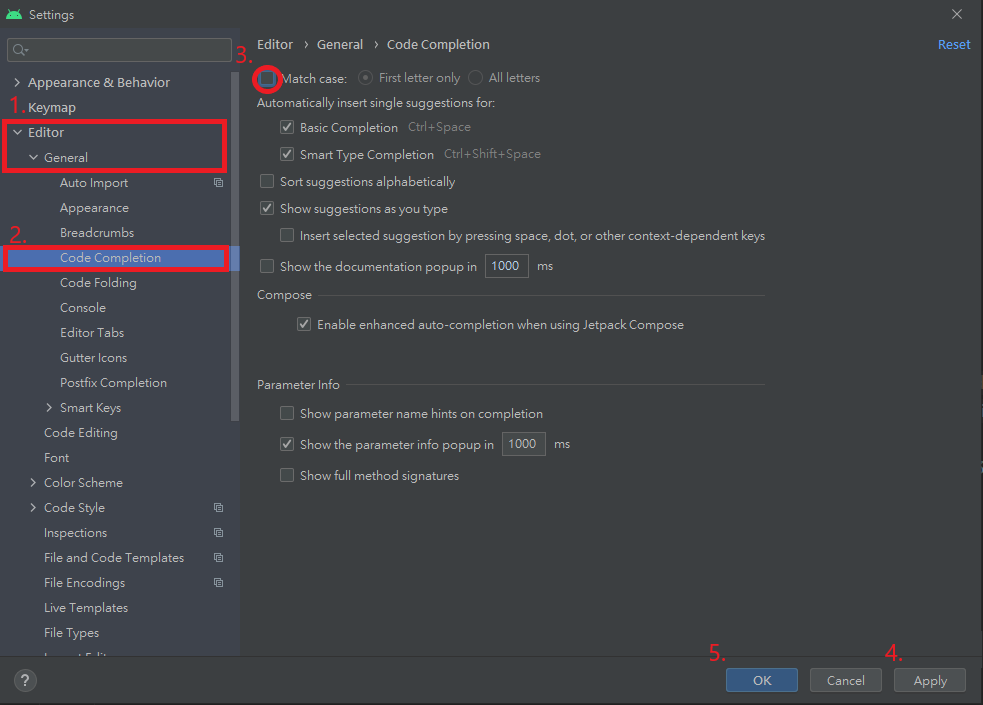The image size is (983, 705).
Task: Open the Auto Import settings page
Action: click(94, 182)
